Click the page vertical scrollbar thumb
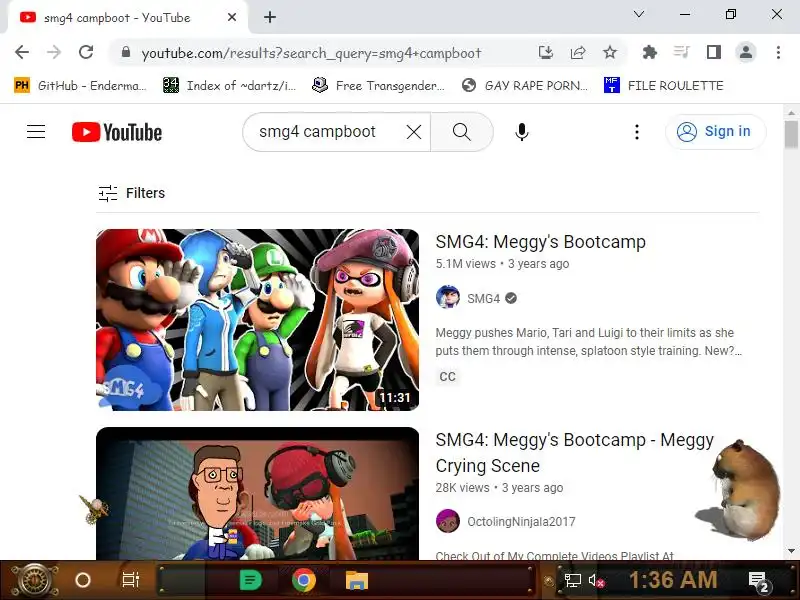Viewport: 800px width, 600px height. click(791, 135)
